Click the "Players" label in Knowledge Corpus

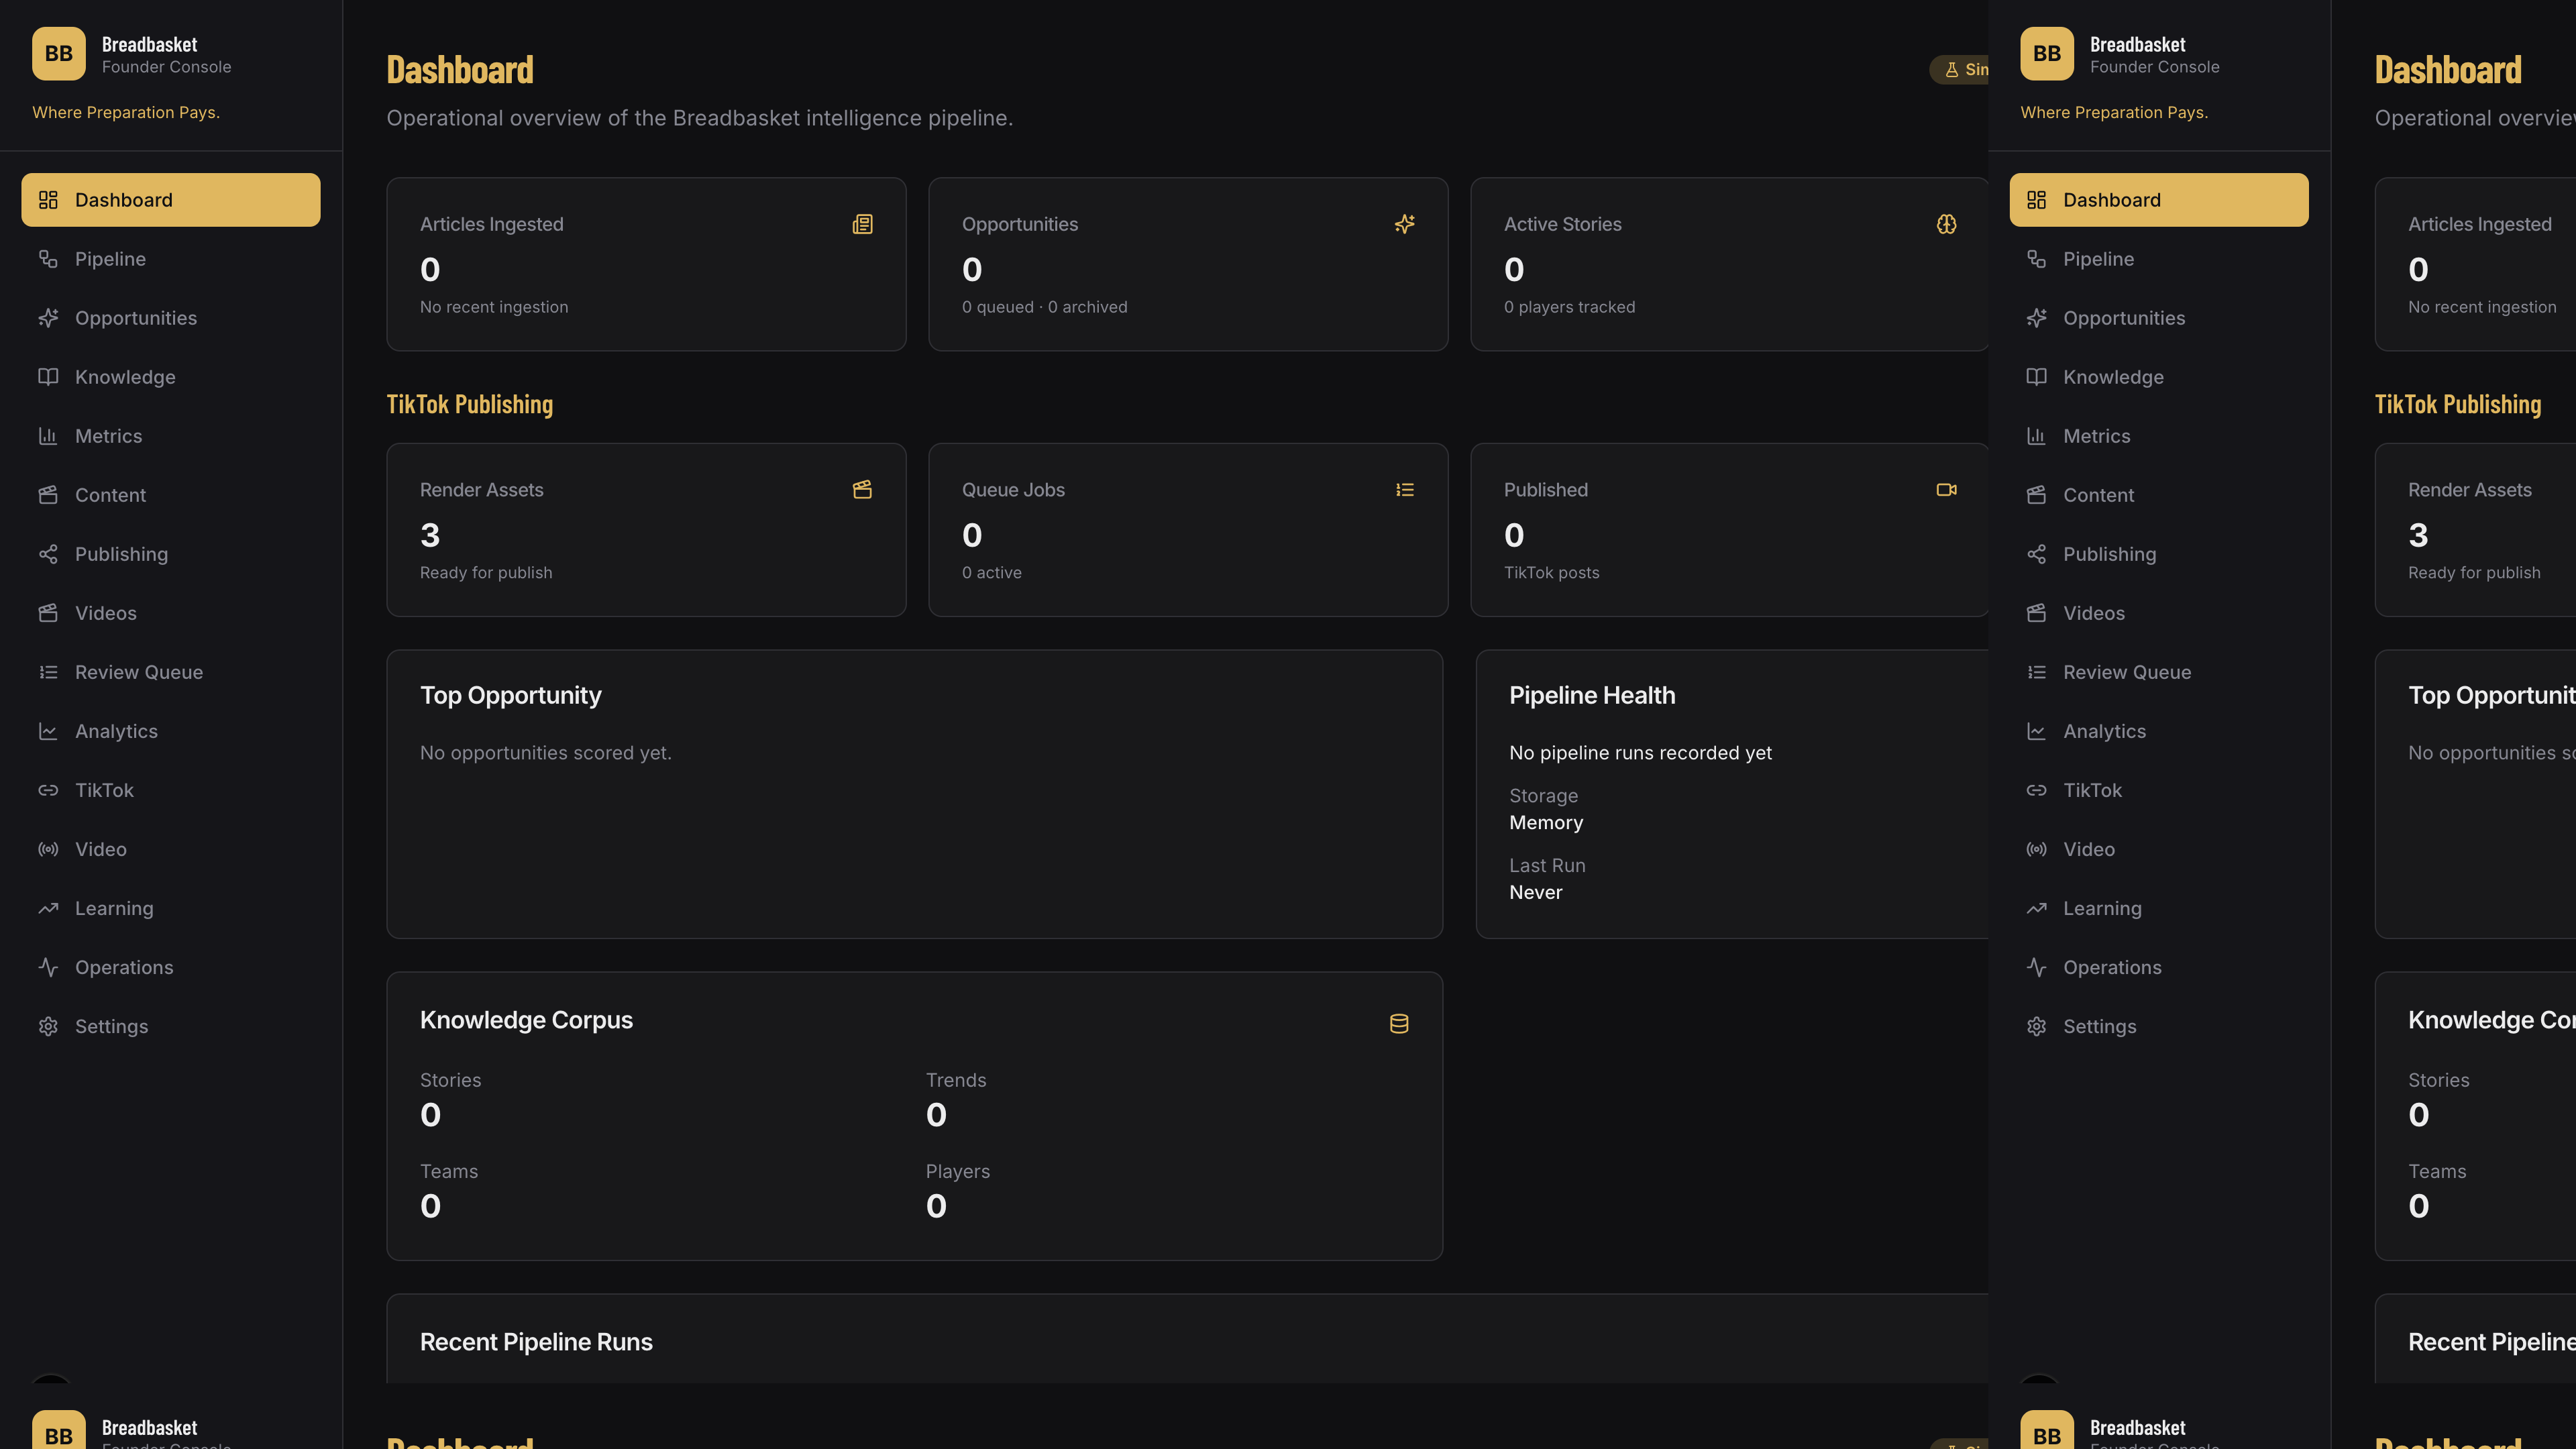957,1171
